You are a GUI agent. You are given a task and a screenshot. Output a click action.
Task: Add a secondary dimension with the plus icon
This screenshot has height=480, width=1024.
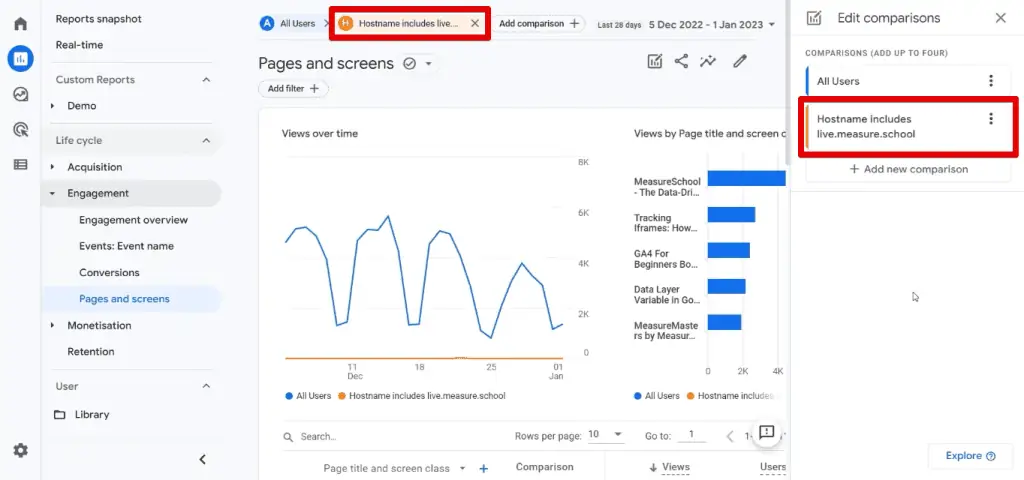(484, 468)
